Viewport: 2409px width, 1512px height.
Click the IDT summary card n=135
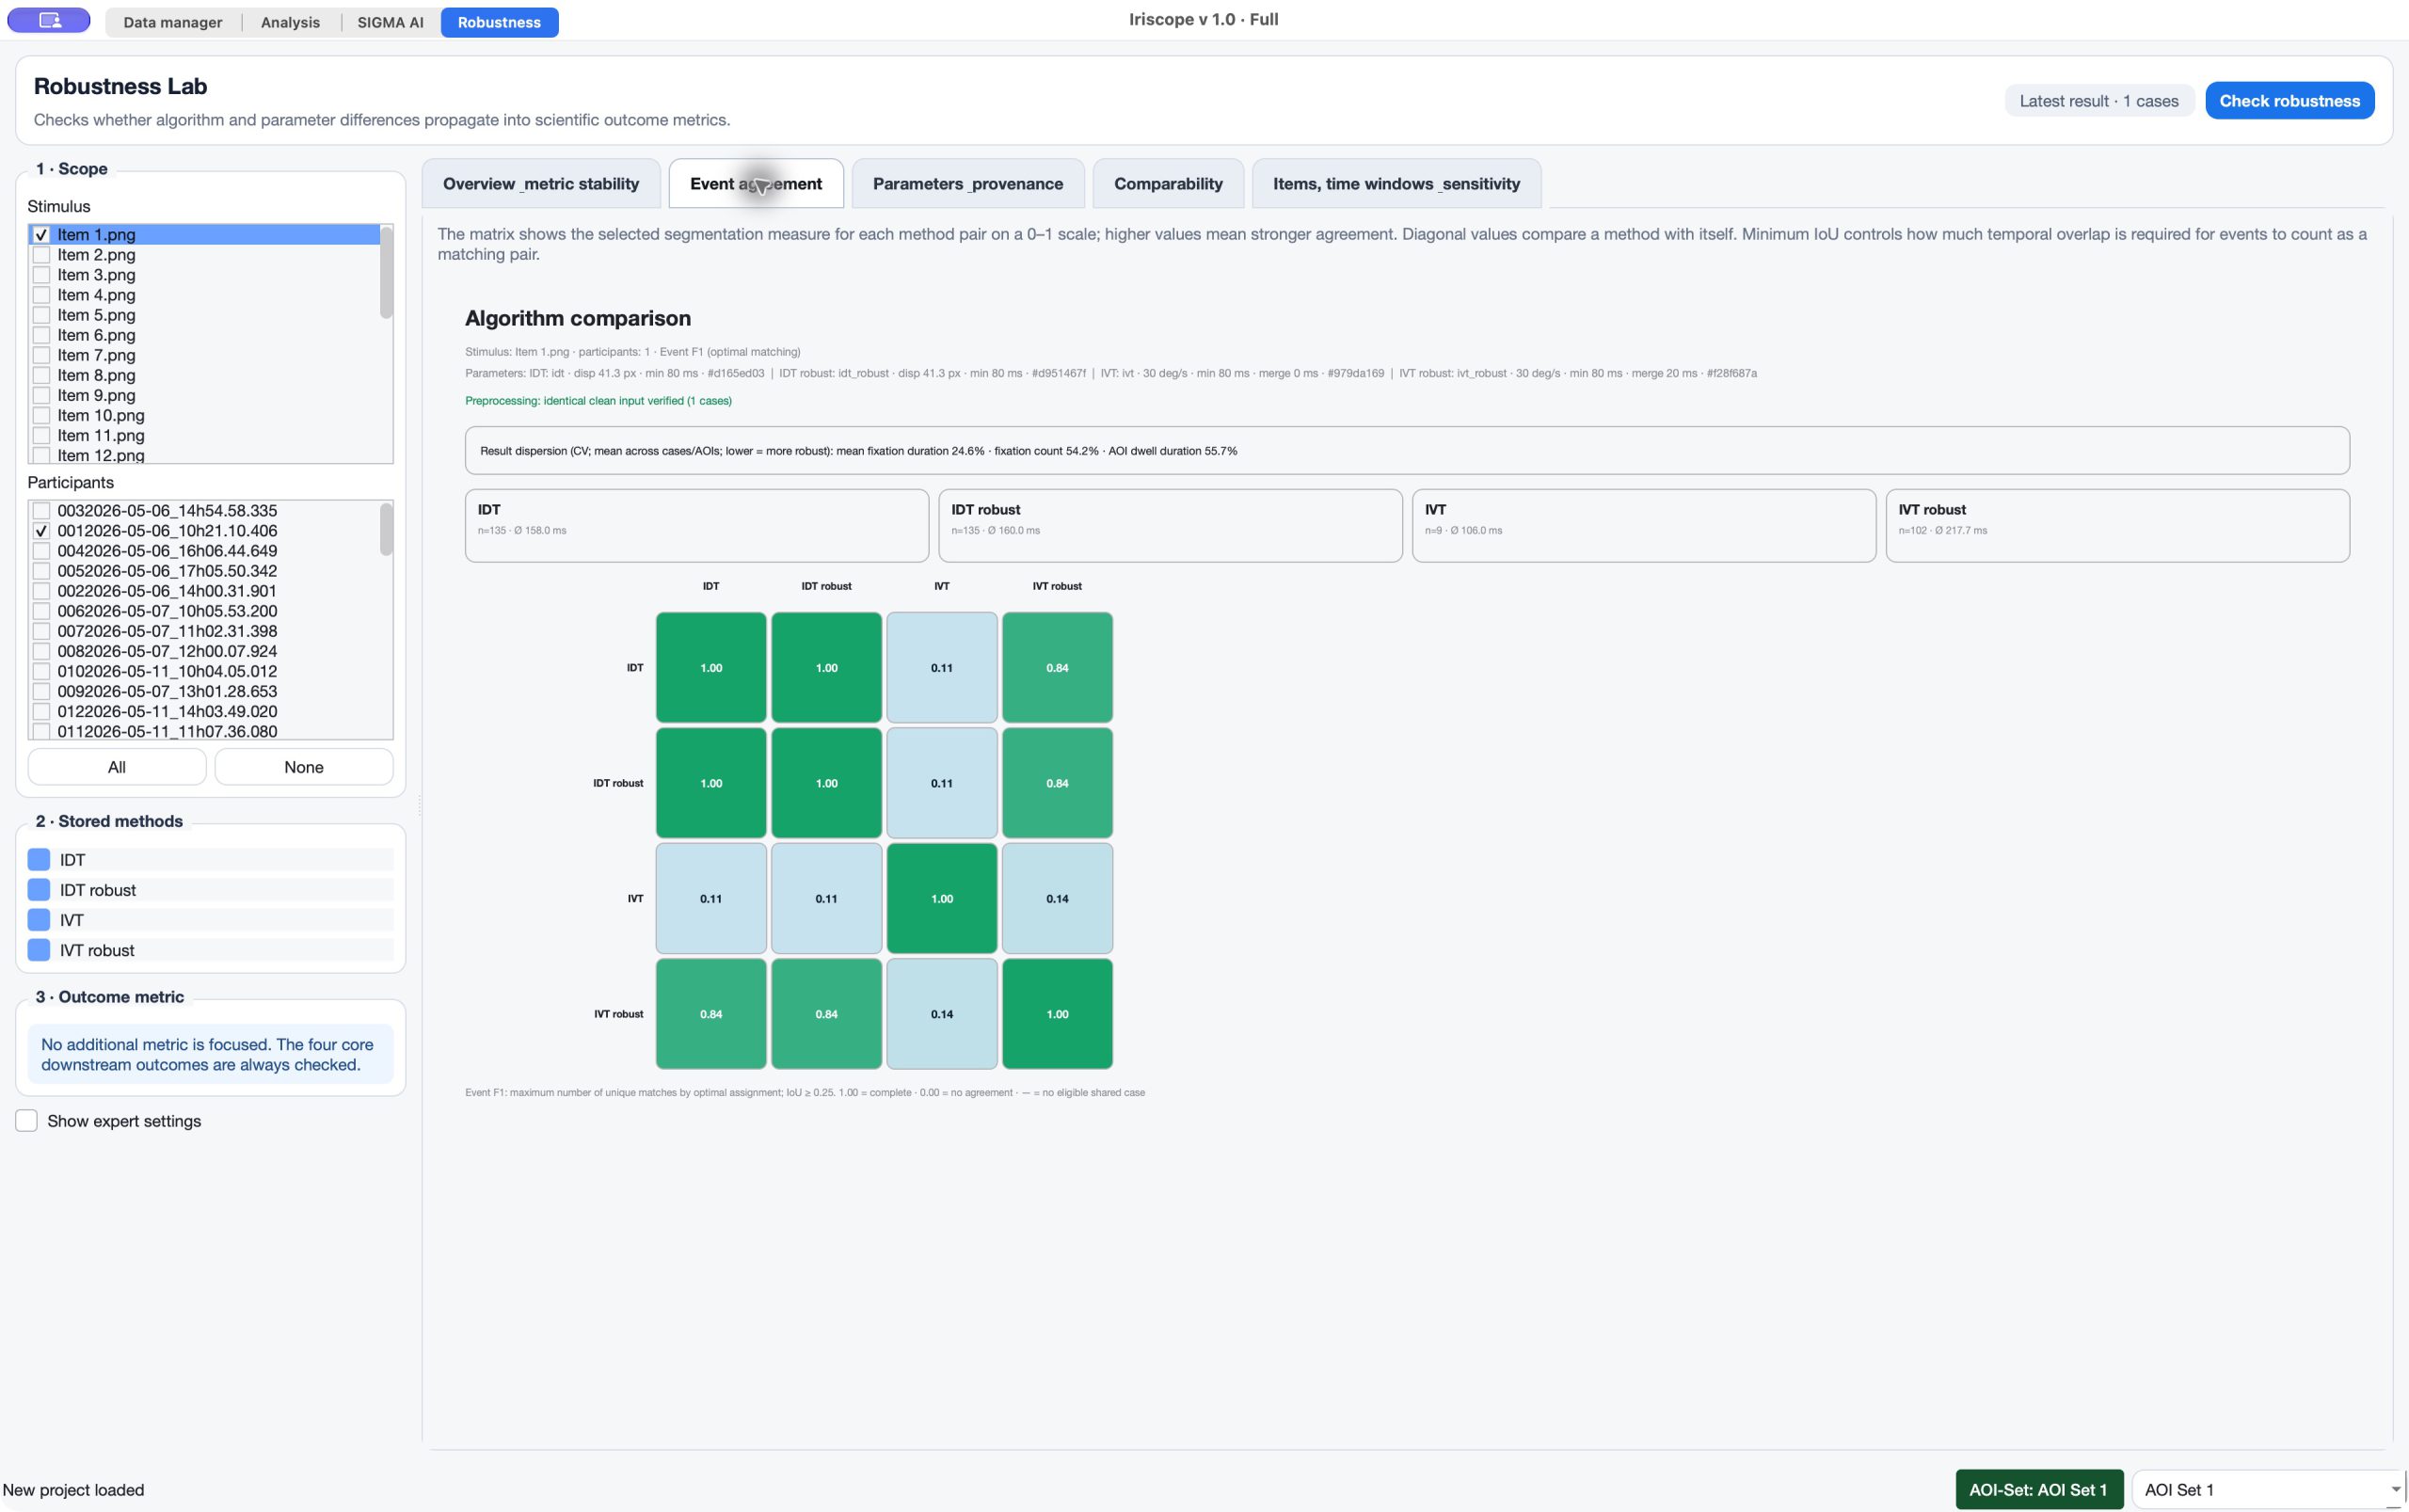[x=697, y=525]
